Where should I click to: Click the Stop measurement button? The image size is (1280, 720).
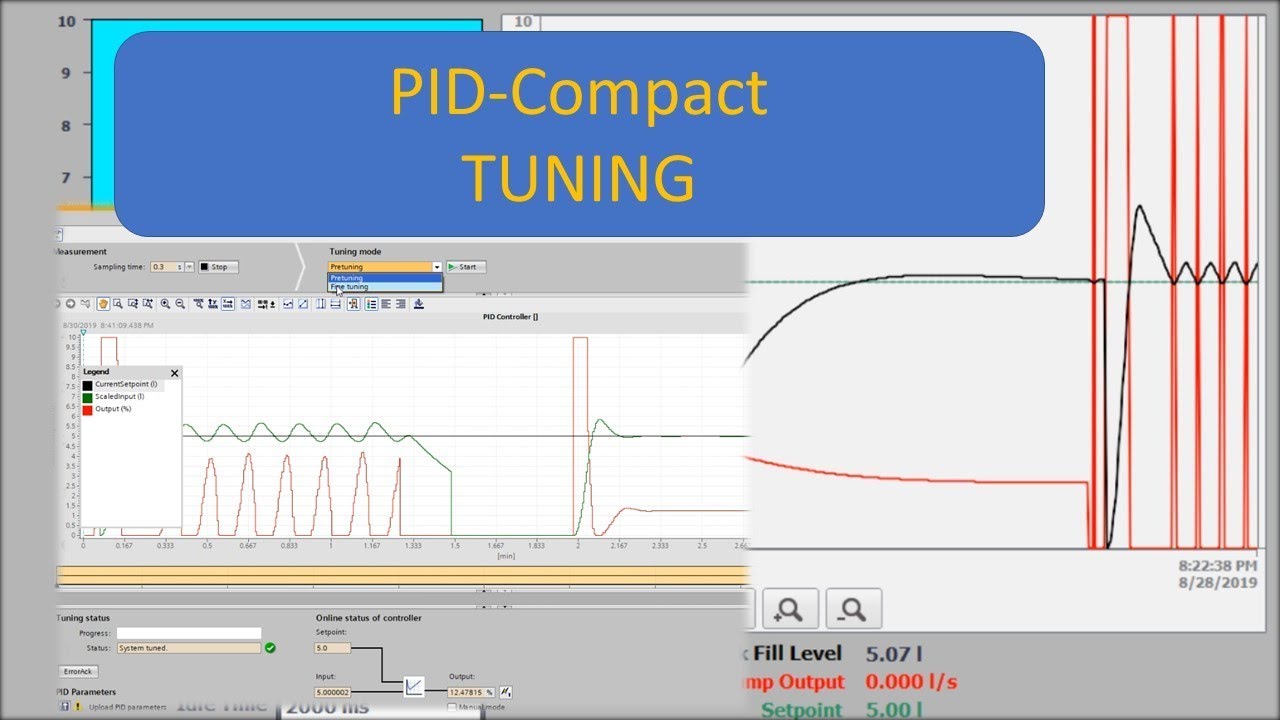coord(219,267)
